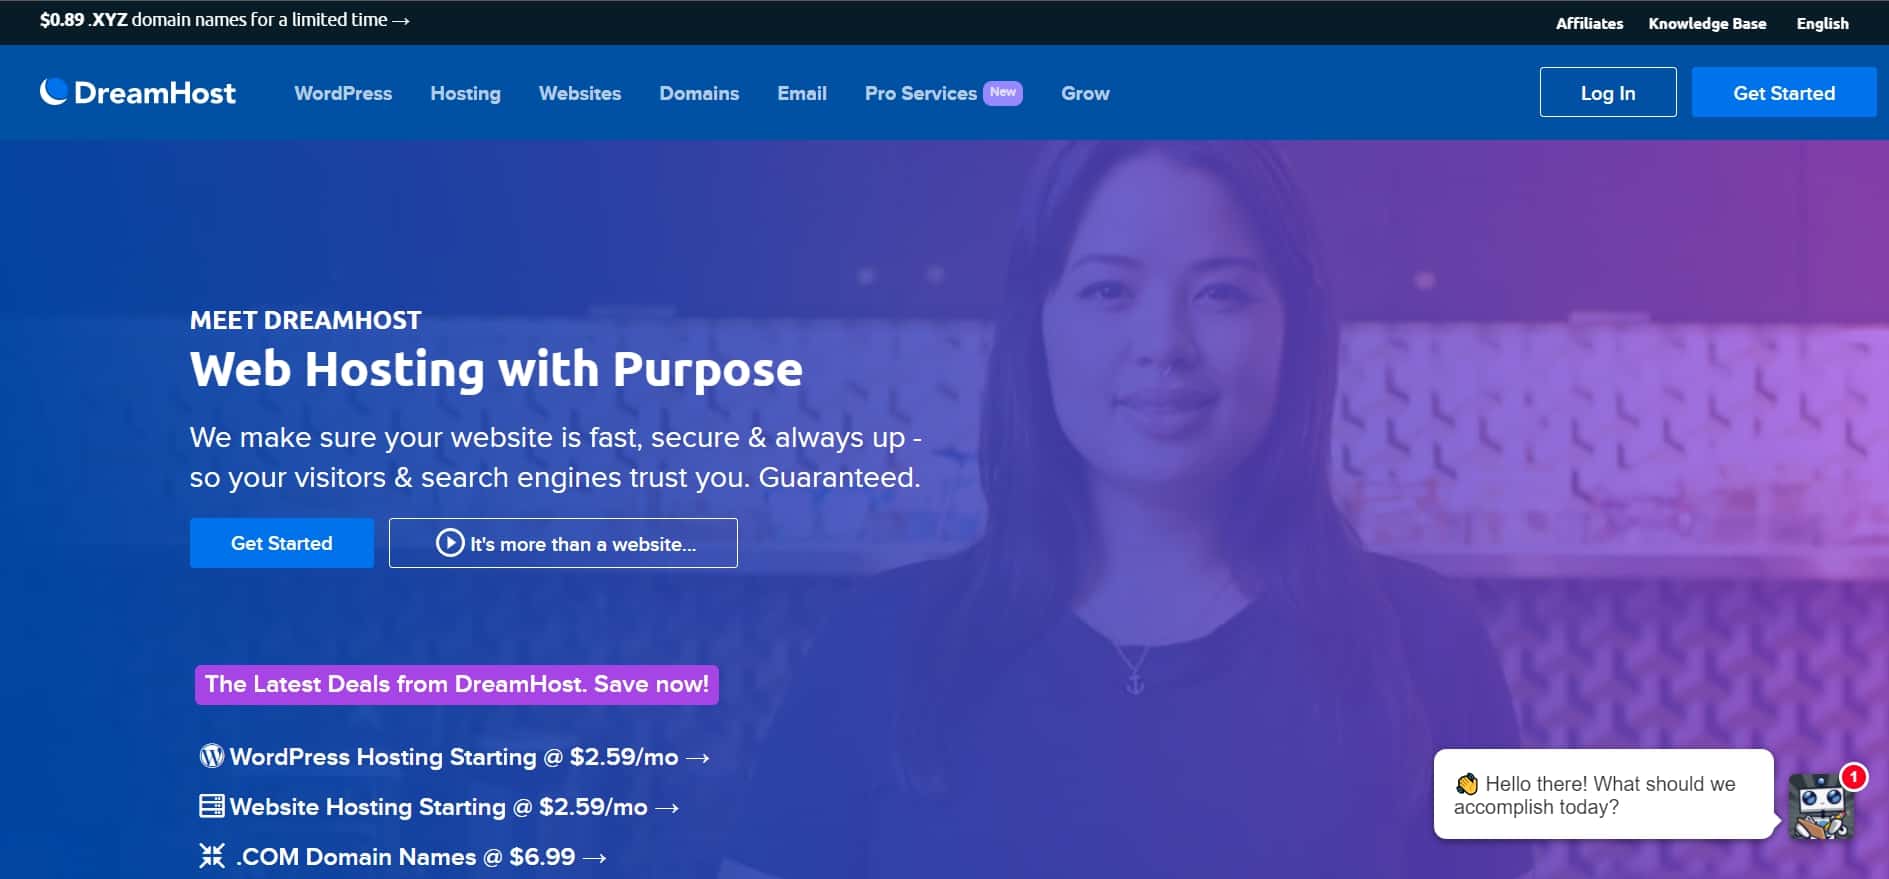This screenshot has width=1889, height=879.
Task: Click the chat greeting message bubble
Action: (x=1603, y=794)
